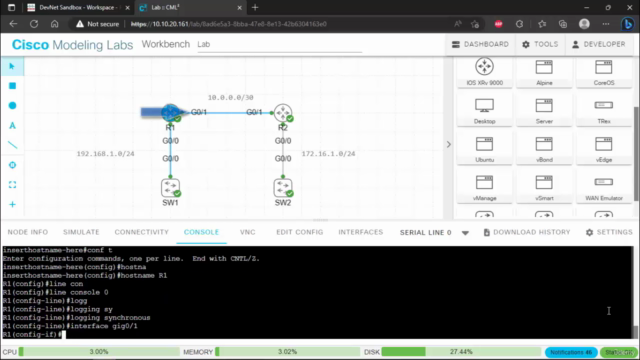The width and height of the screenshot is (640, 360).
Task: Click the 172.16.1.0/24 network label
Action: [328, 153]
